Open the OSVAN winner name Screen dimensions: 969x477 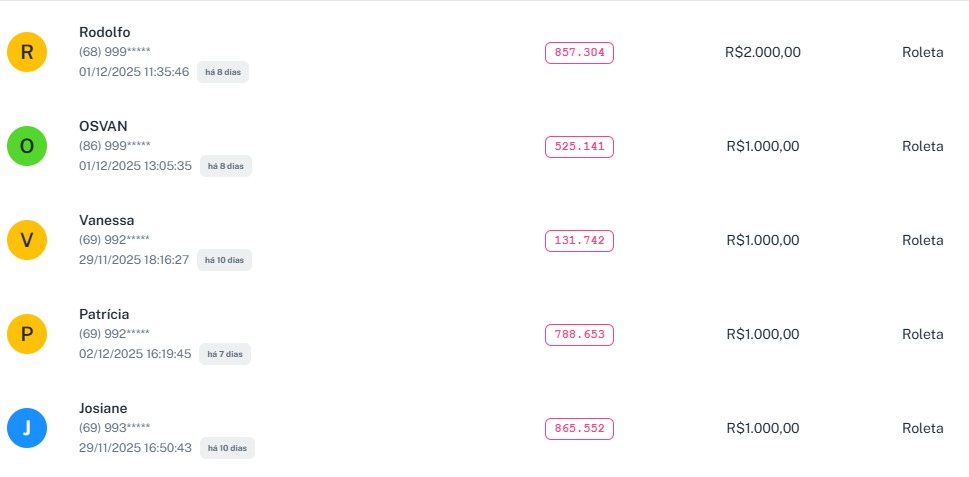point(103,126)
